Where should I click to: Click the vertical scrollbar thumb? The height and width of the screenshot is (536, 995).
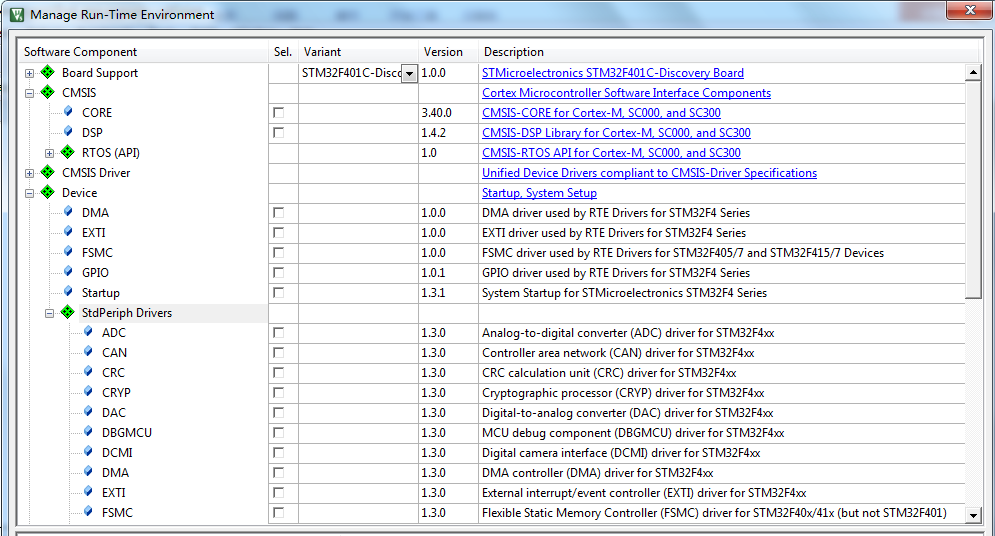click(973, 189)
